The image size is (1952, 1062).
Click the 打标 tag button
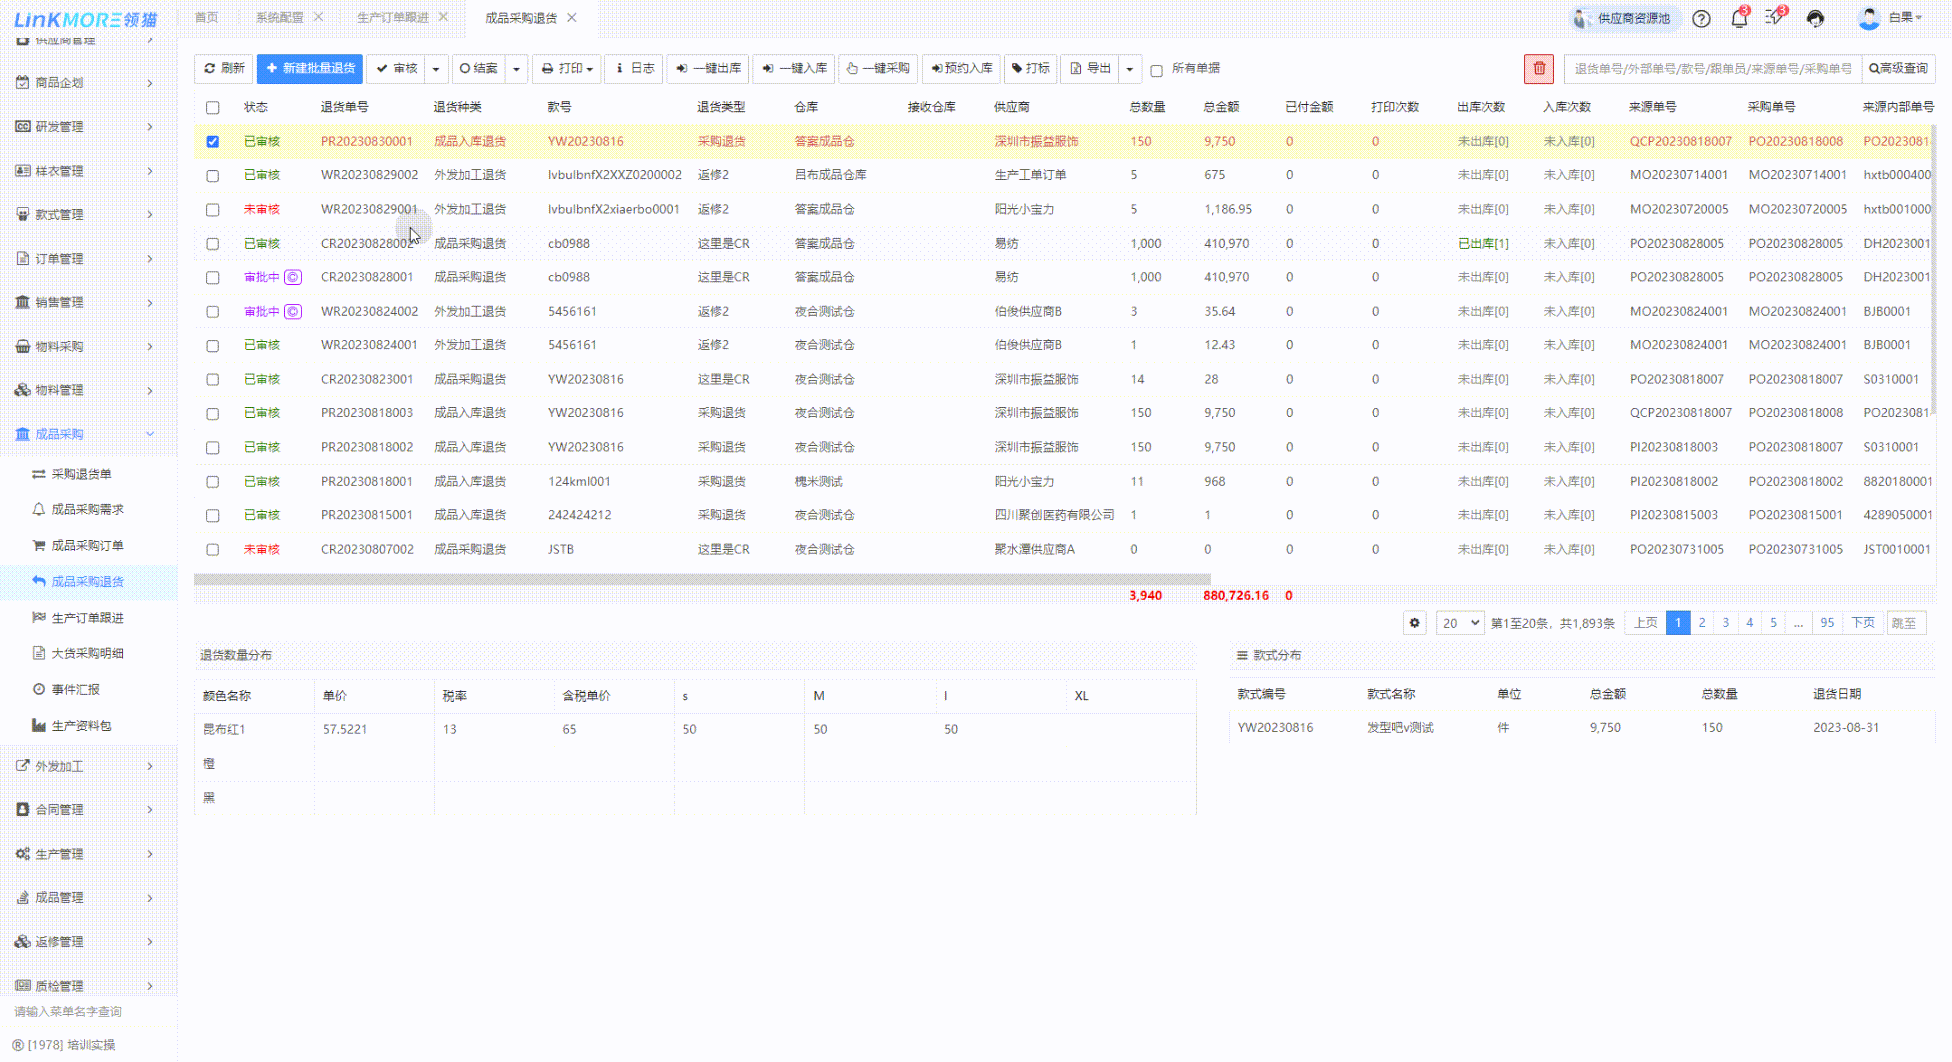click(x=1030, y=68)
